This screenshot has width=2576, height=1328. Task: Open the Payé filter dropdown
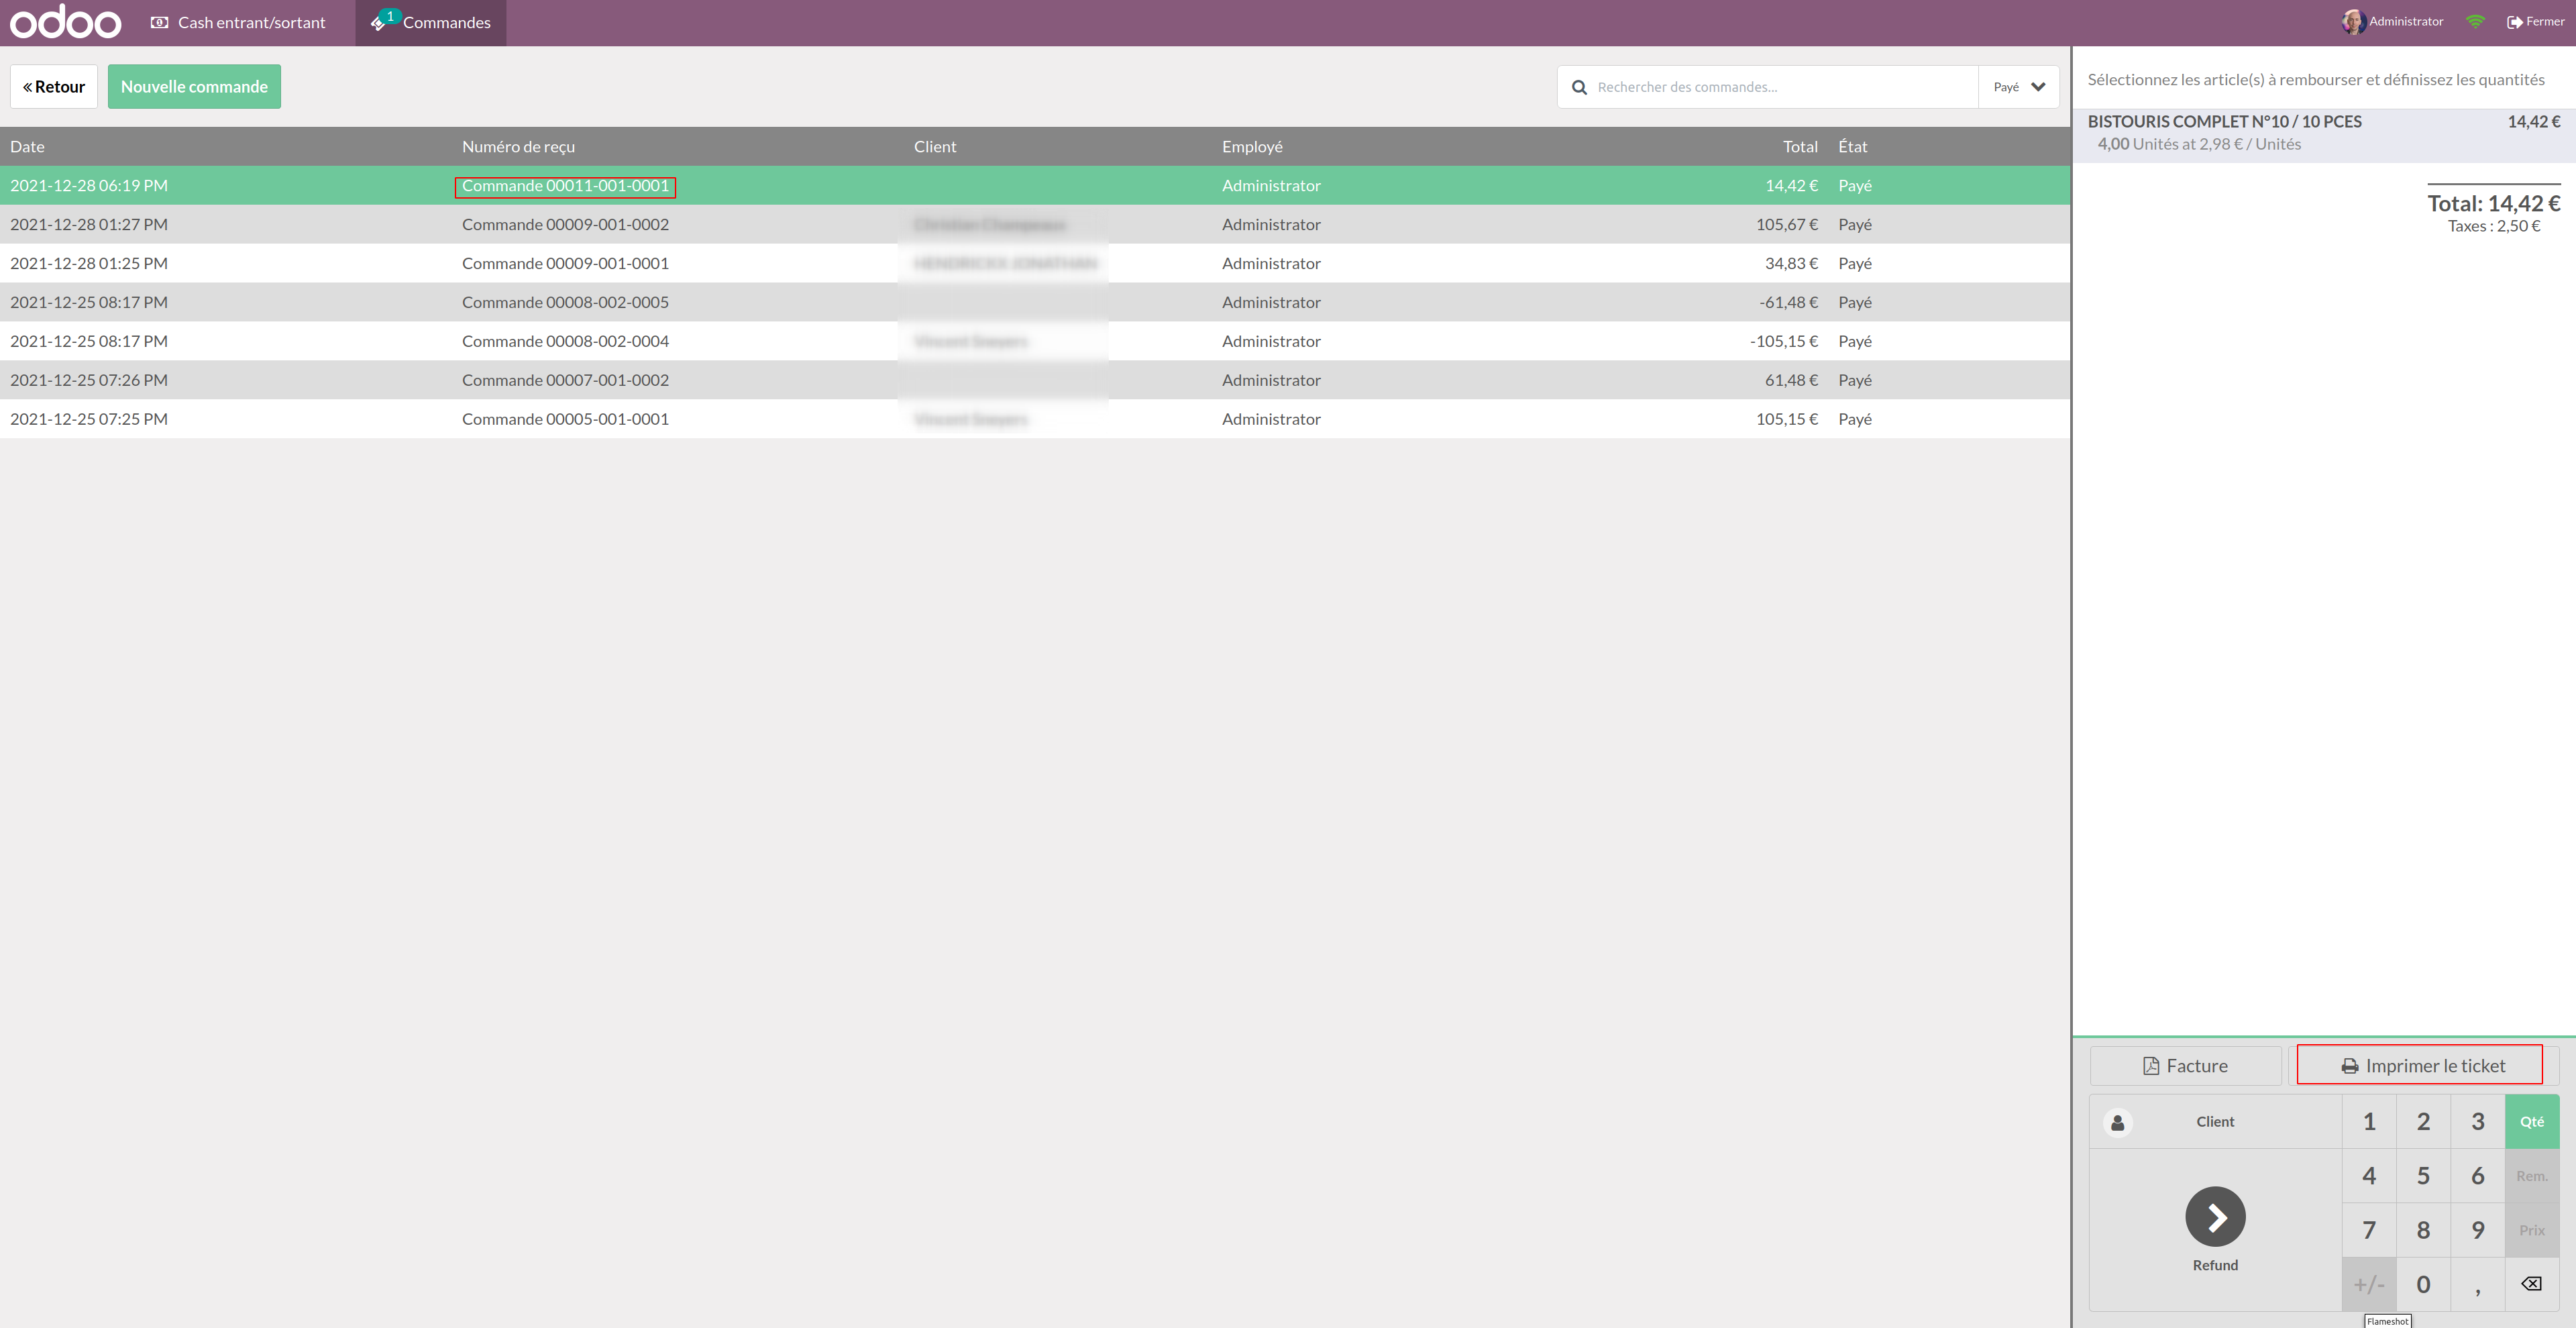[2018, 87]
